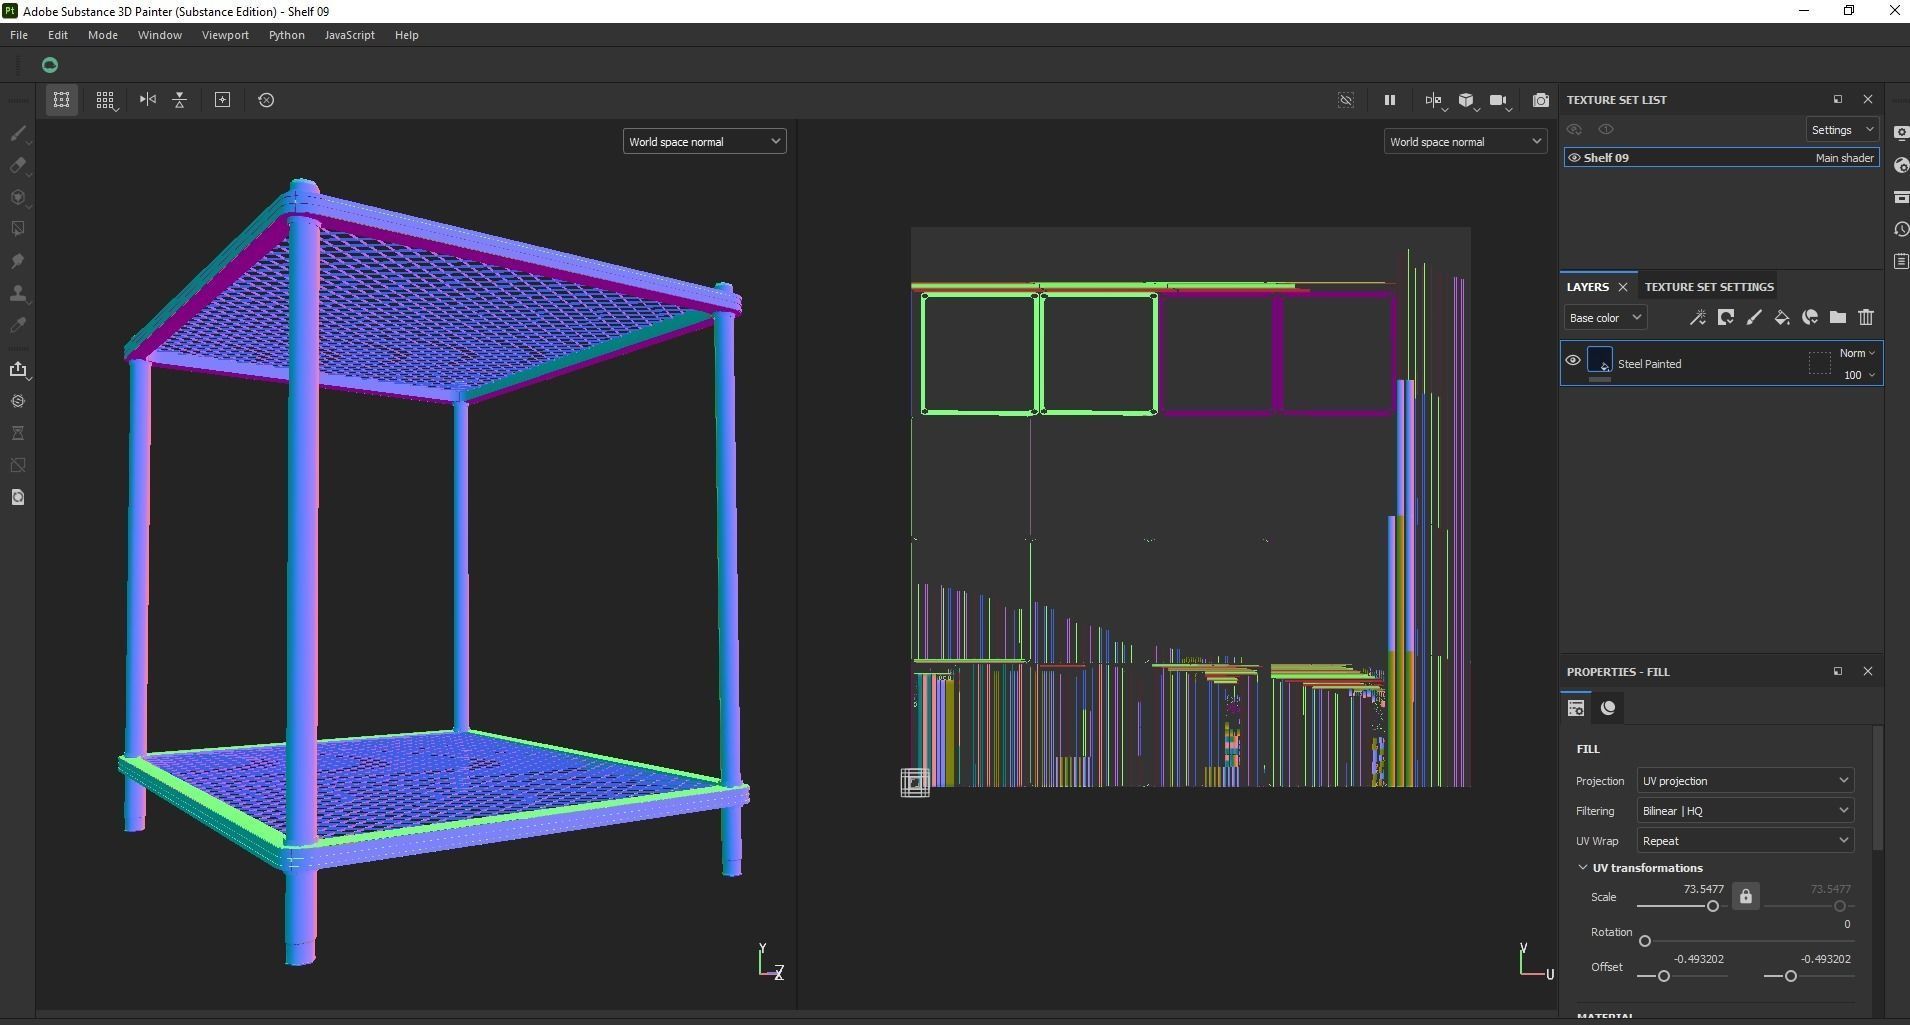Open the Mode menu
This screenshot has width=1910, height=1025.
(x=103, y=35)
